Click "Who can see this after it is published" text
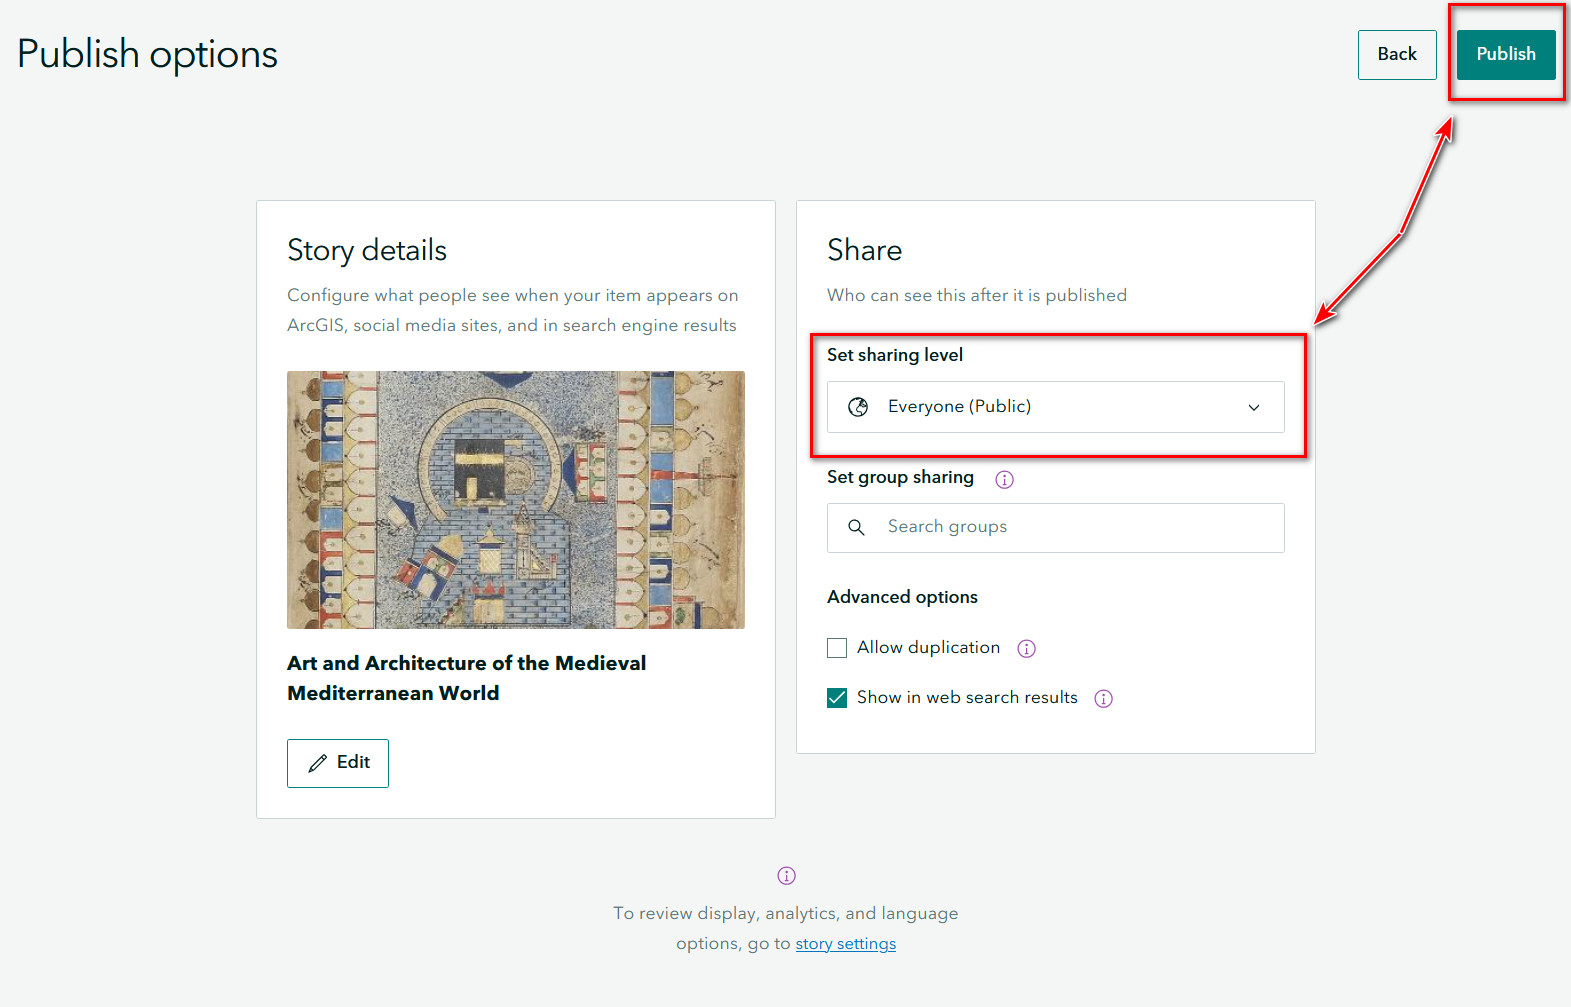The width and height of the screenshot is (1571, 1007). point(977,295)
